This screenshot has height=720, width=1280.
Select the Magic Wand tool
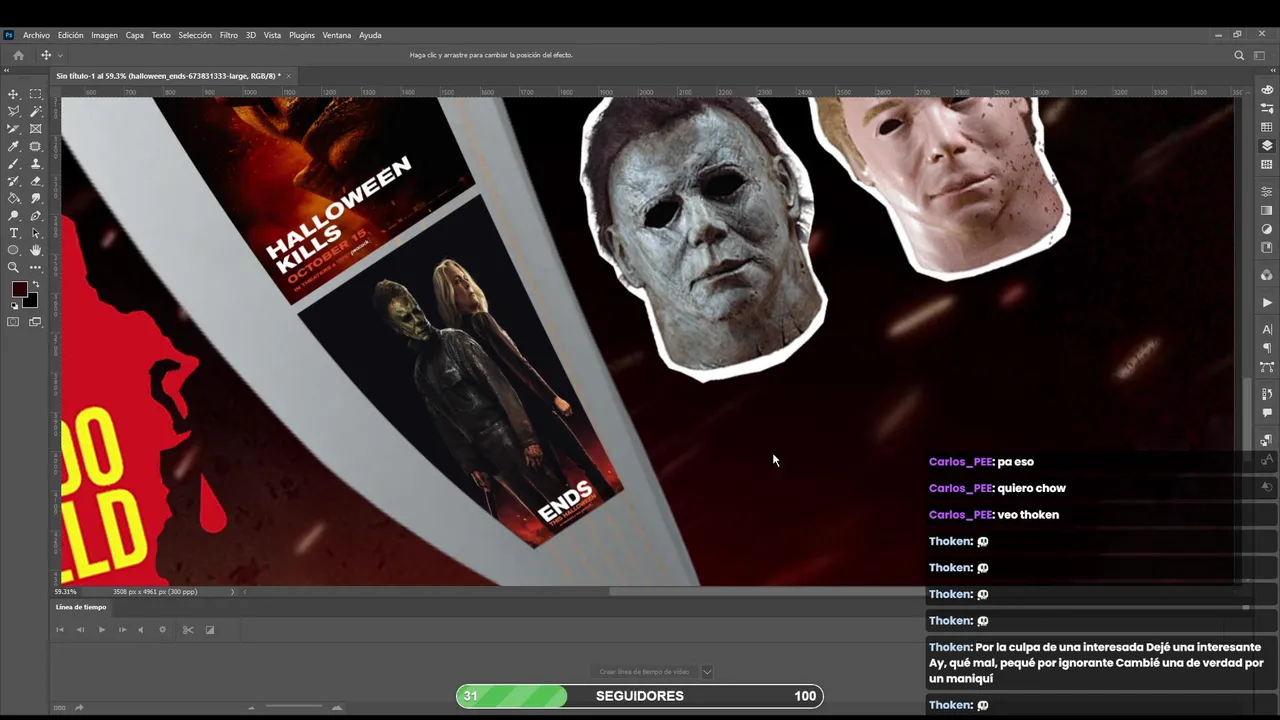(x=36, y=111)
